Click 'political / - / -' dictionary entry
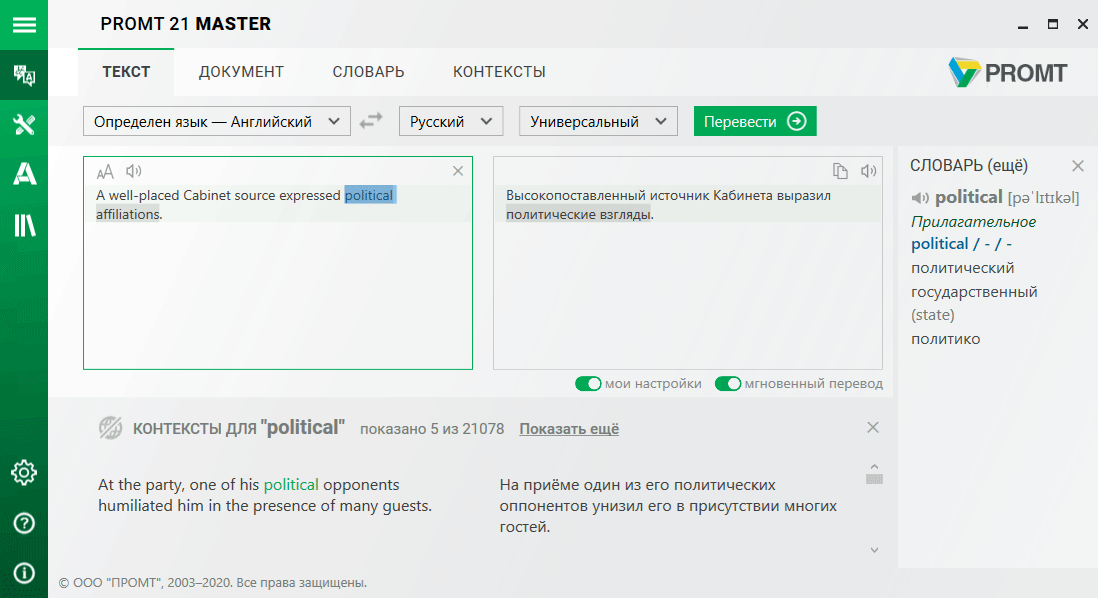Screen dimensions: 1098x598 [x=961, y=244]
